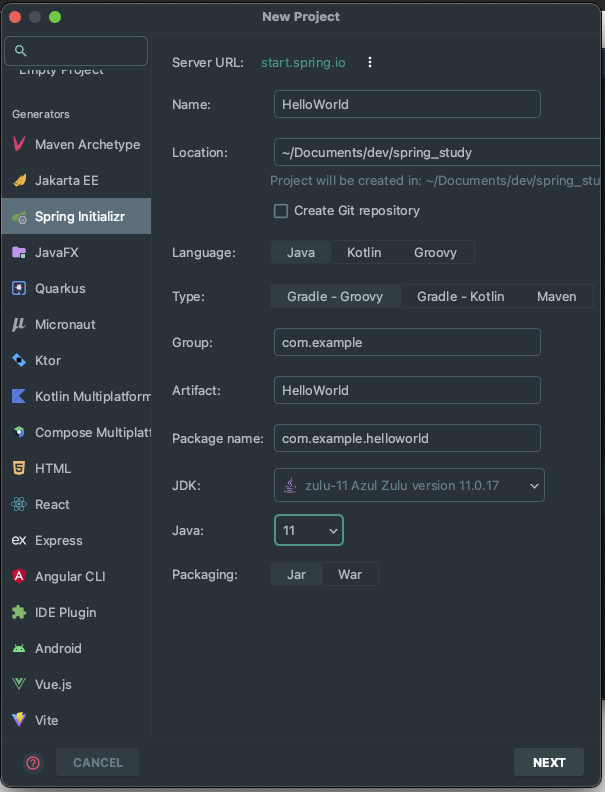This screenshot has width=605, height=792.
Task: Select Jar packaging
Action: click(x=296, y=574)
